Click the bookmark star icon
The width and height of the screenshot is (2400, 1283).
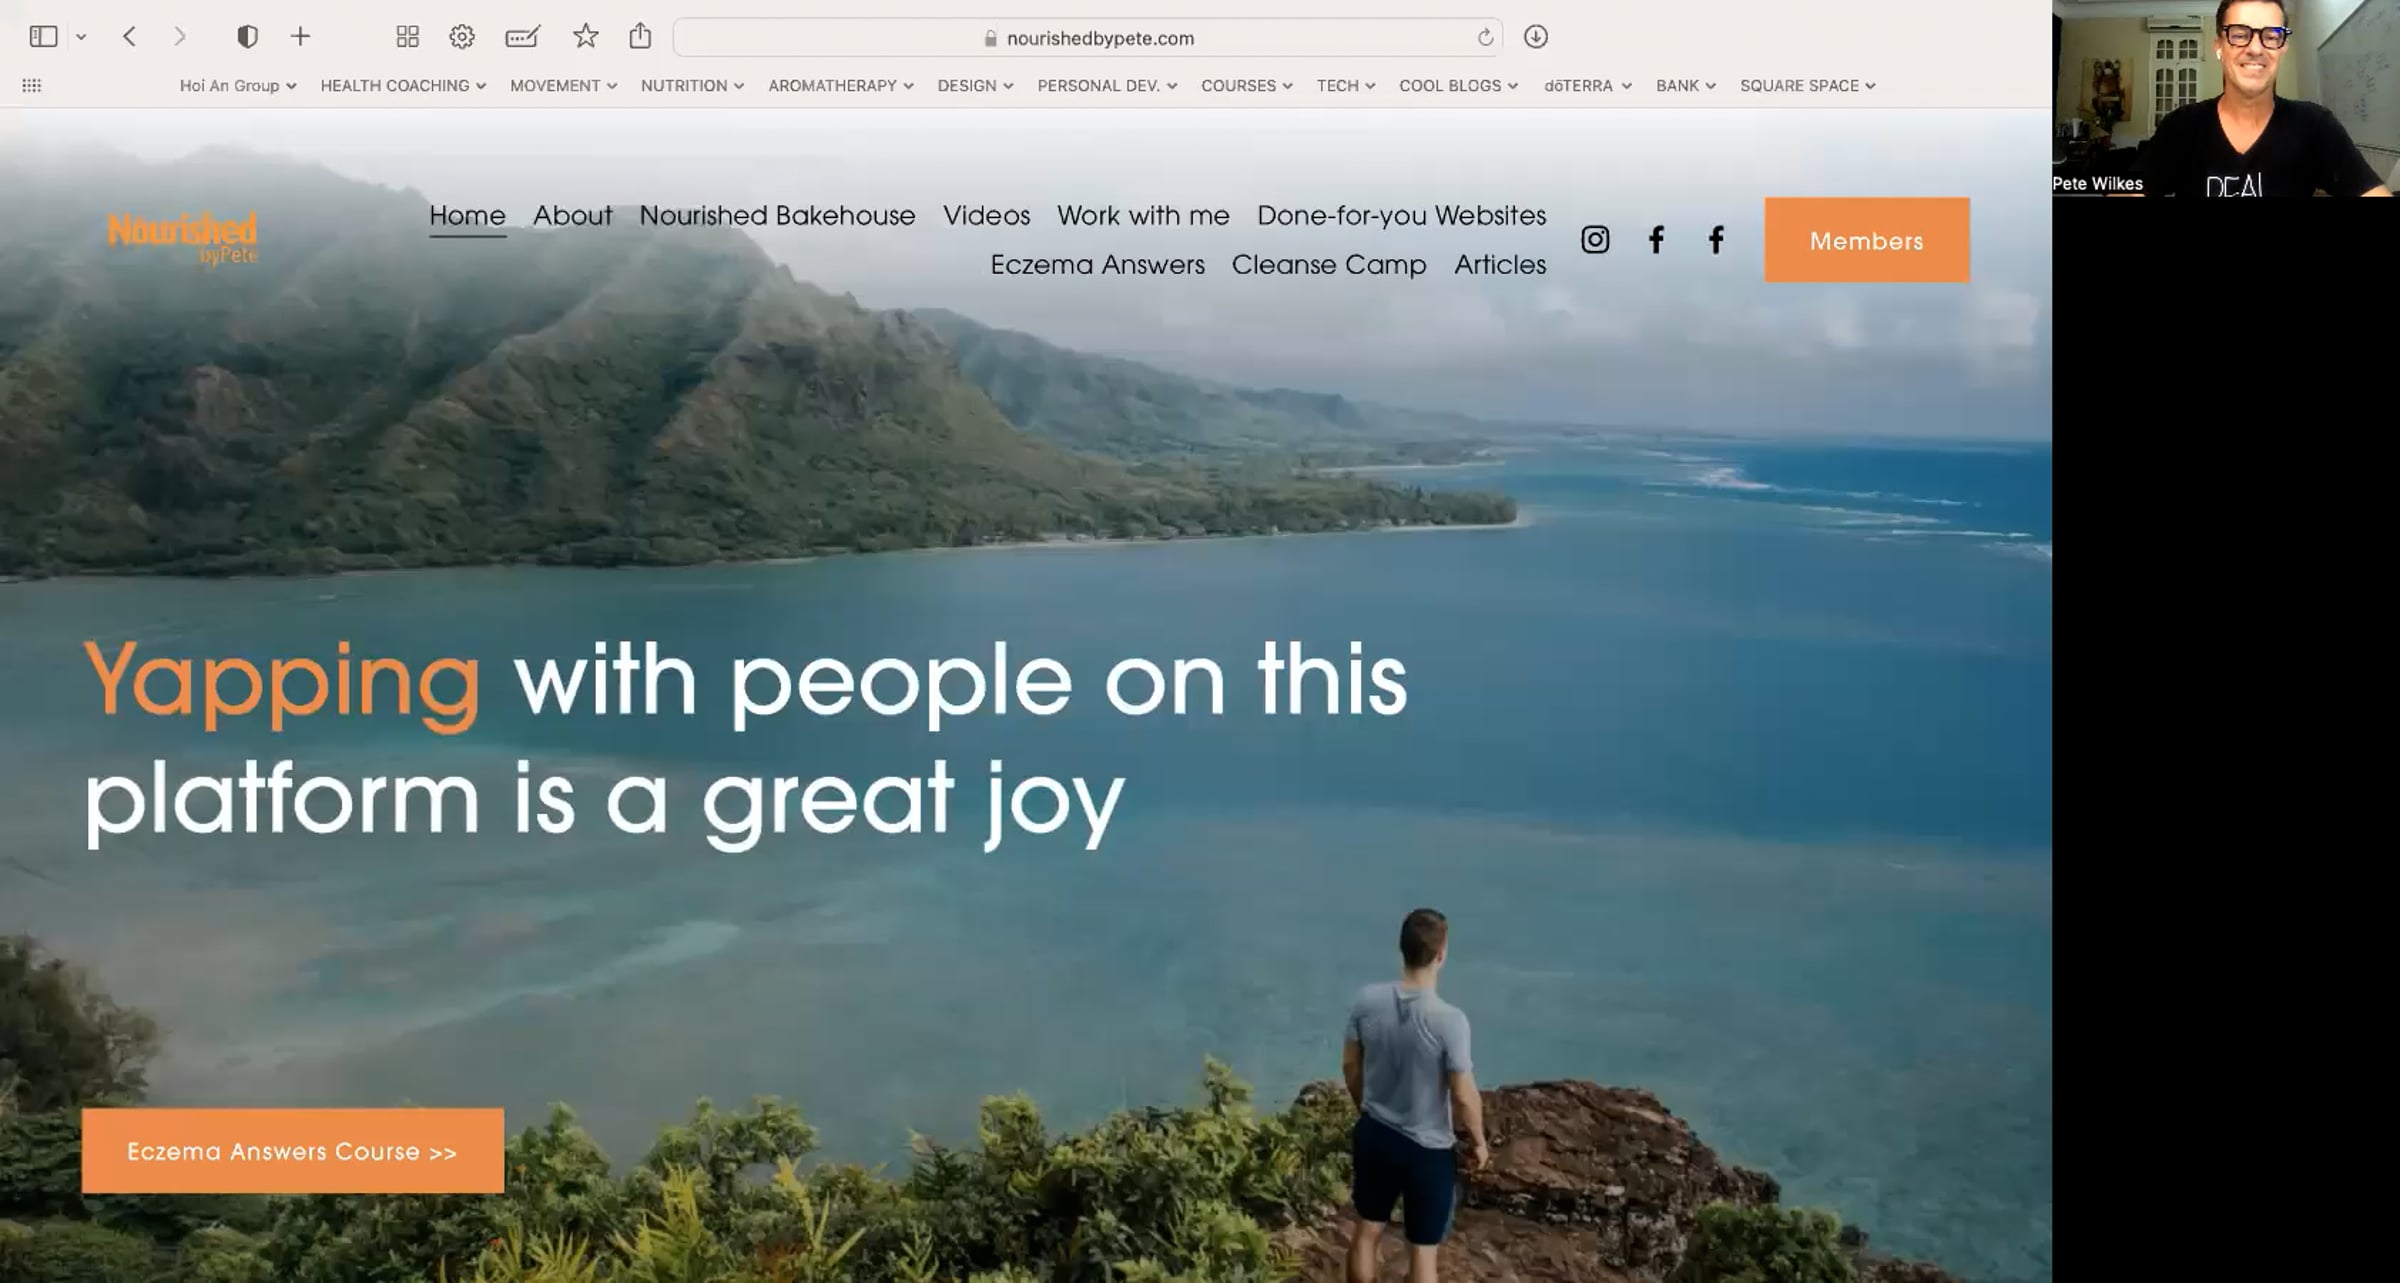585,37
